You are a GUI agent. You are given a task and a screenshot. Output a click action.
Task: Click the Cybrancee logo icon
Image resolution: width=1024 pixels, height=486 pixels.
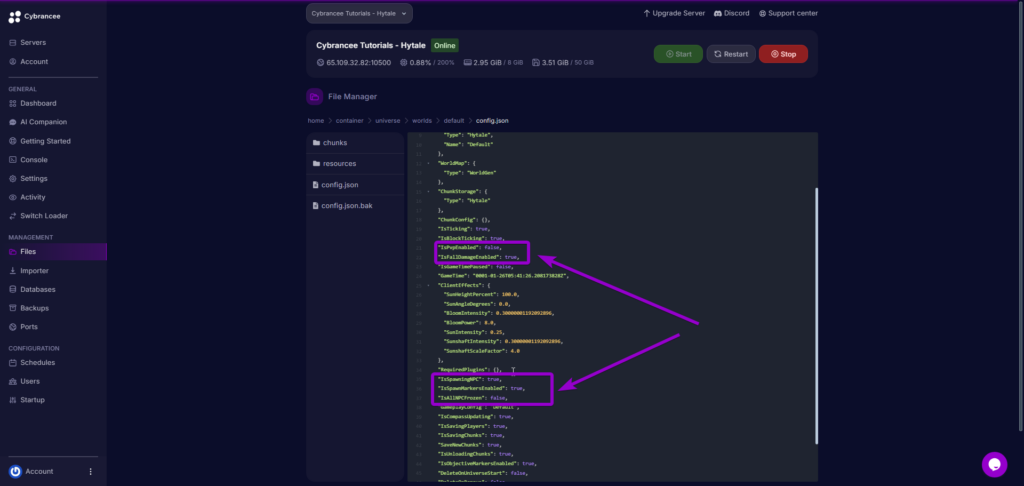15,14
